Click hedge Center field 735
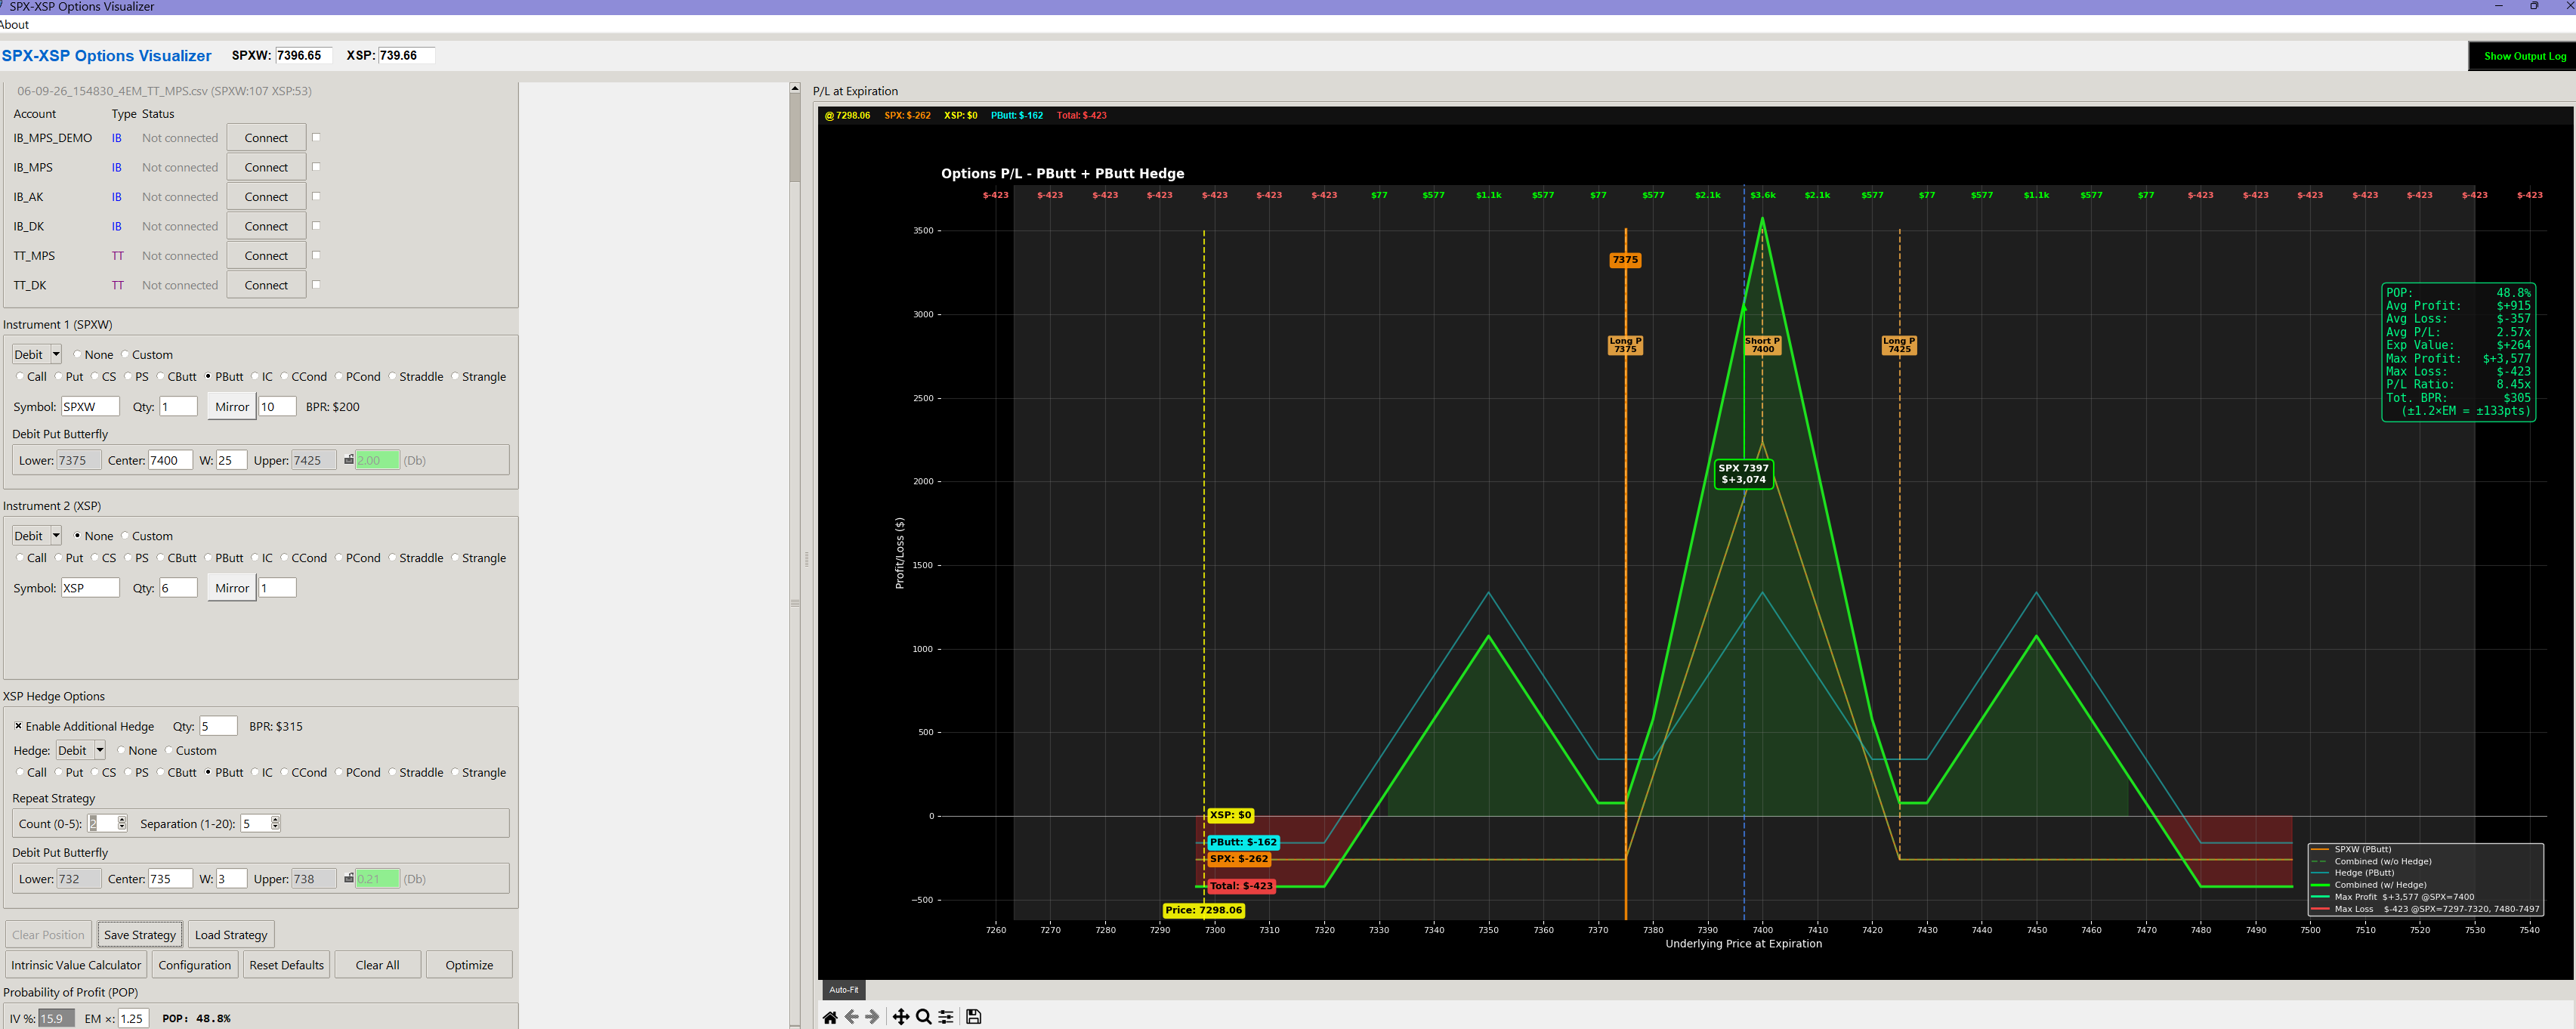The height and width of the screenshot is (1029, 2576). point(170,879)
